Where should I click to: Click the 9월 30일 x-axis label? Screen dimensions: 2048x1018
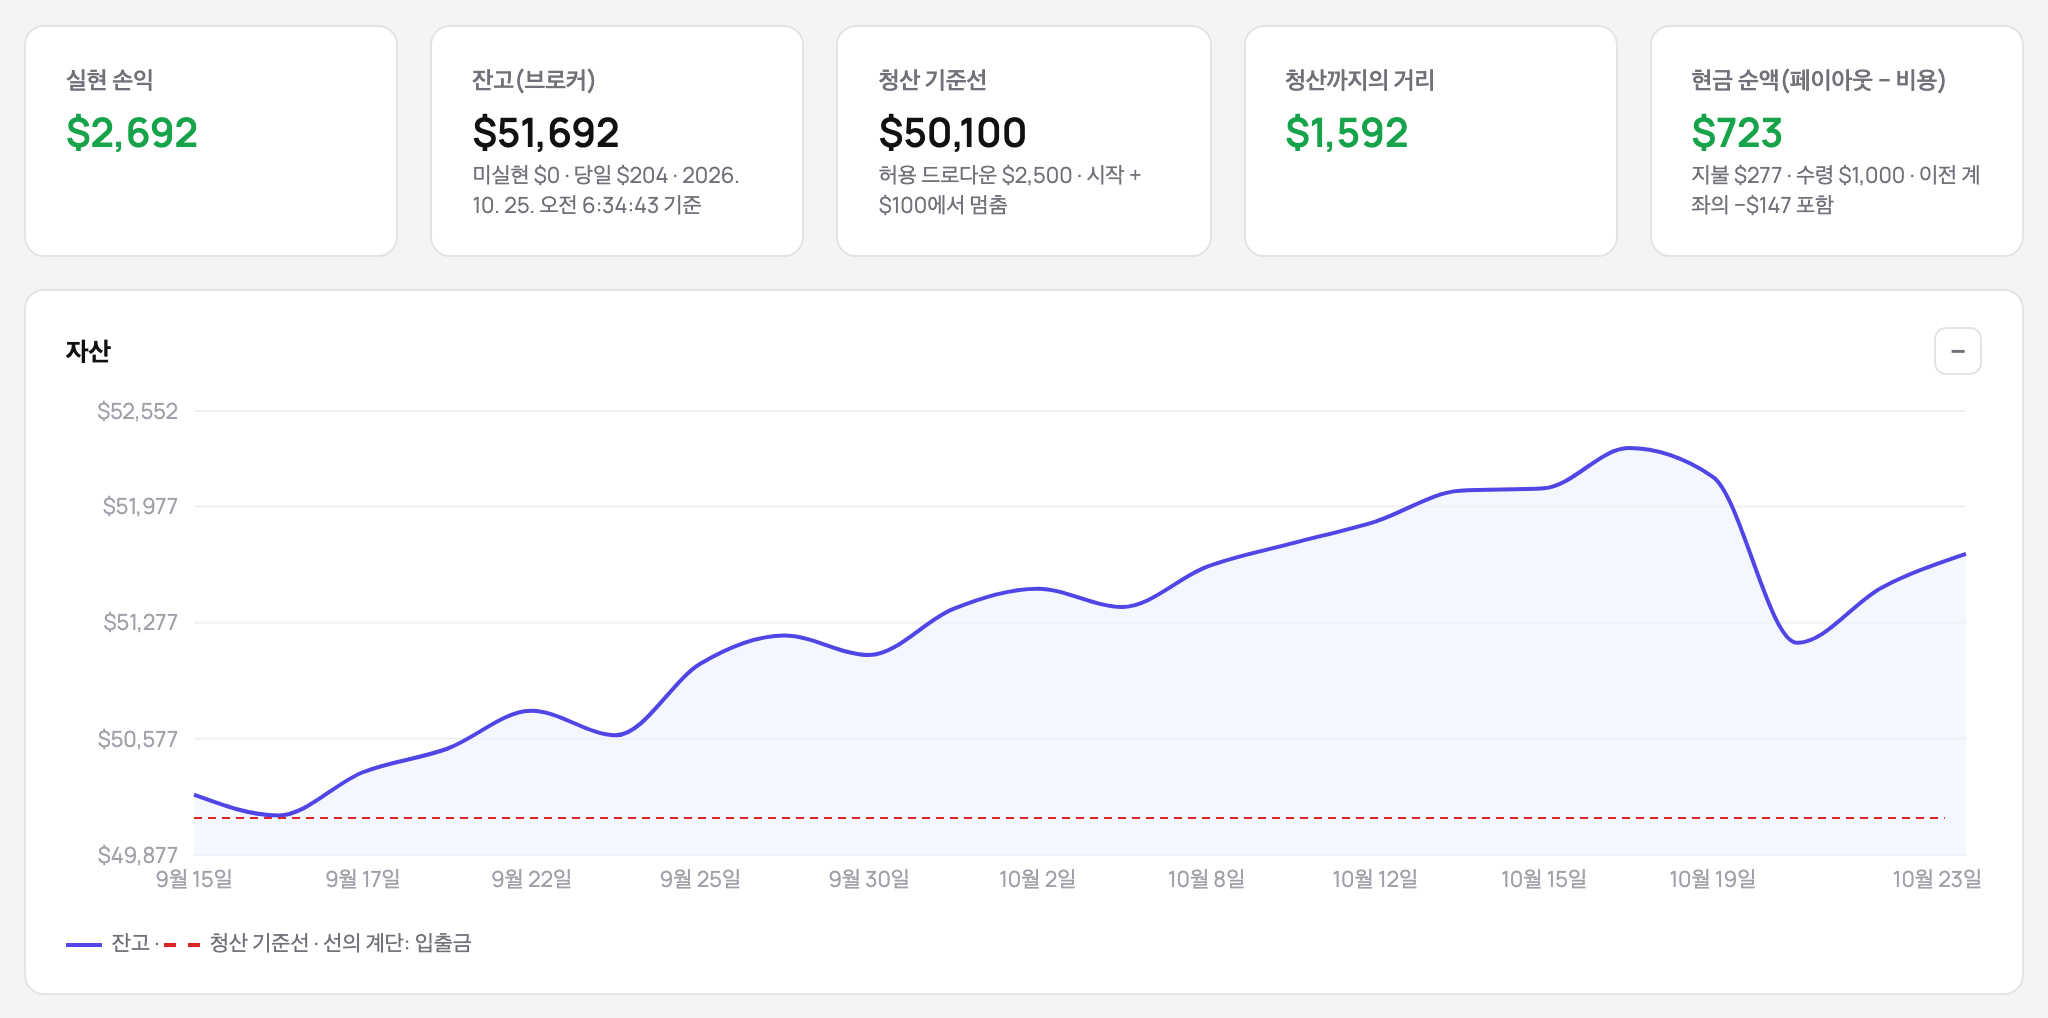869,879
